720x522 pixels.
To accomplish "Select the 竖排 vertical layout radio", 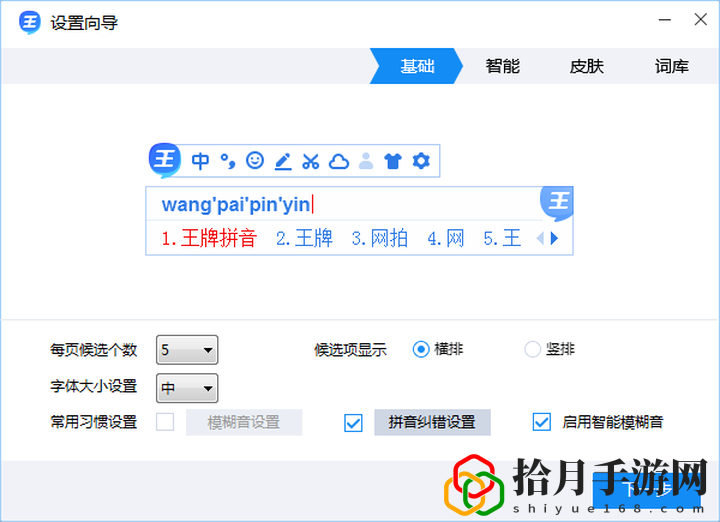I will 532,349.
